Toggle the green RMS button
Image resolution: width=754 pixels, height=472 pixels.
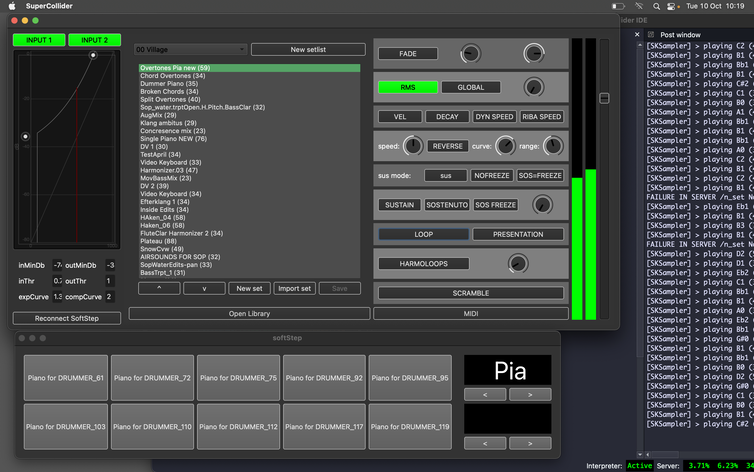click(x=407, y=87)
